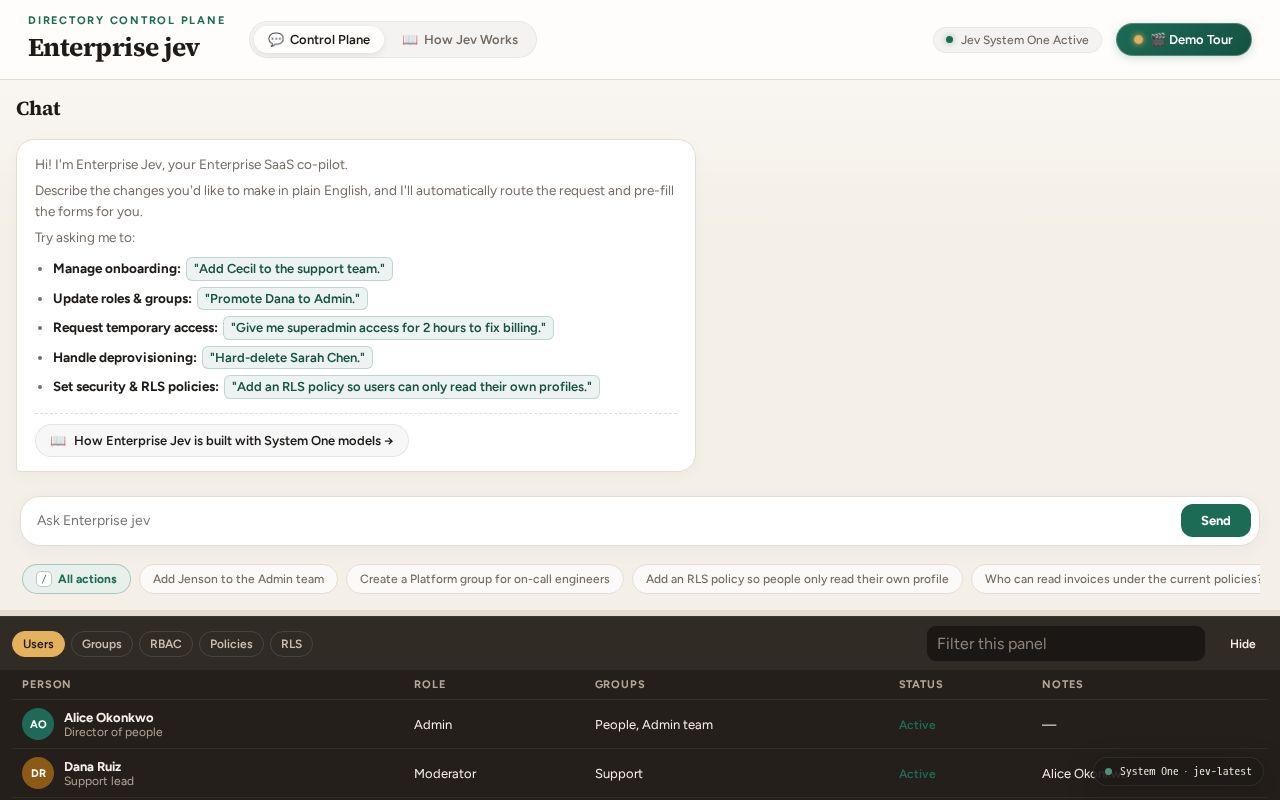This screenshot has height=800, width=1280.
Task: Click the Jev System One Active status pill
Action: click(1017, 40)
